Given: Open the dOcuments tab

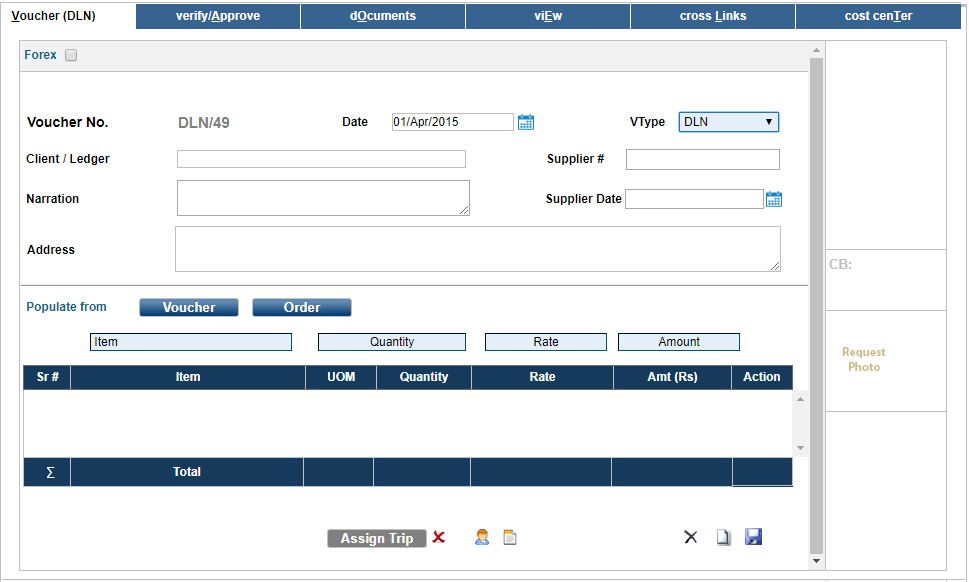Looking at the screenshot, I should point(383,16).
